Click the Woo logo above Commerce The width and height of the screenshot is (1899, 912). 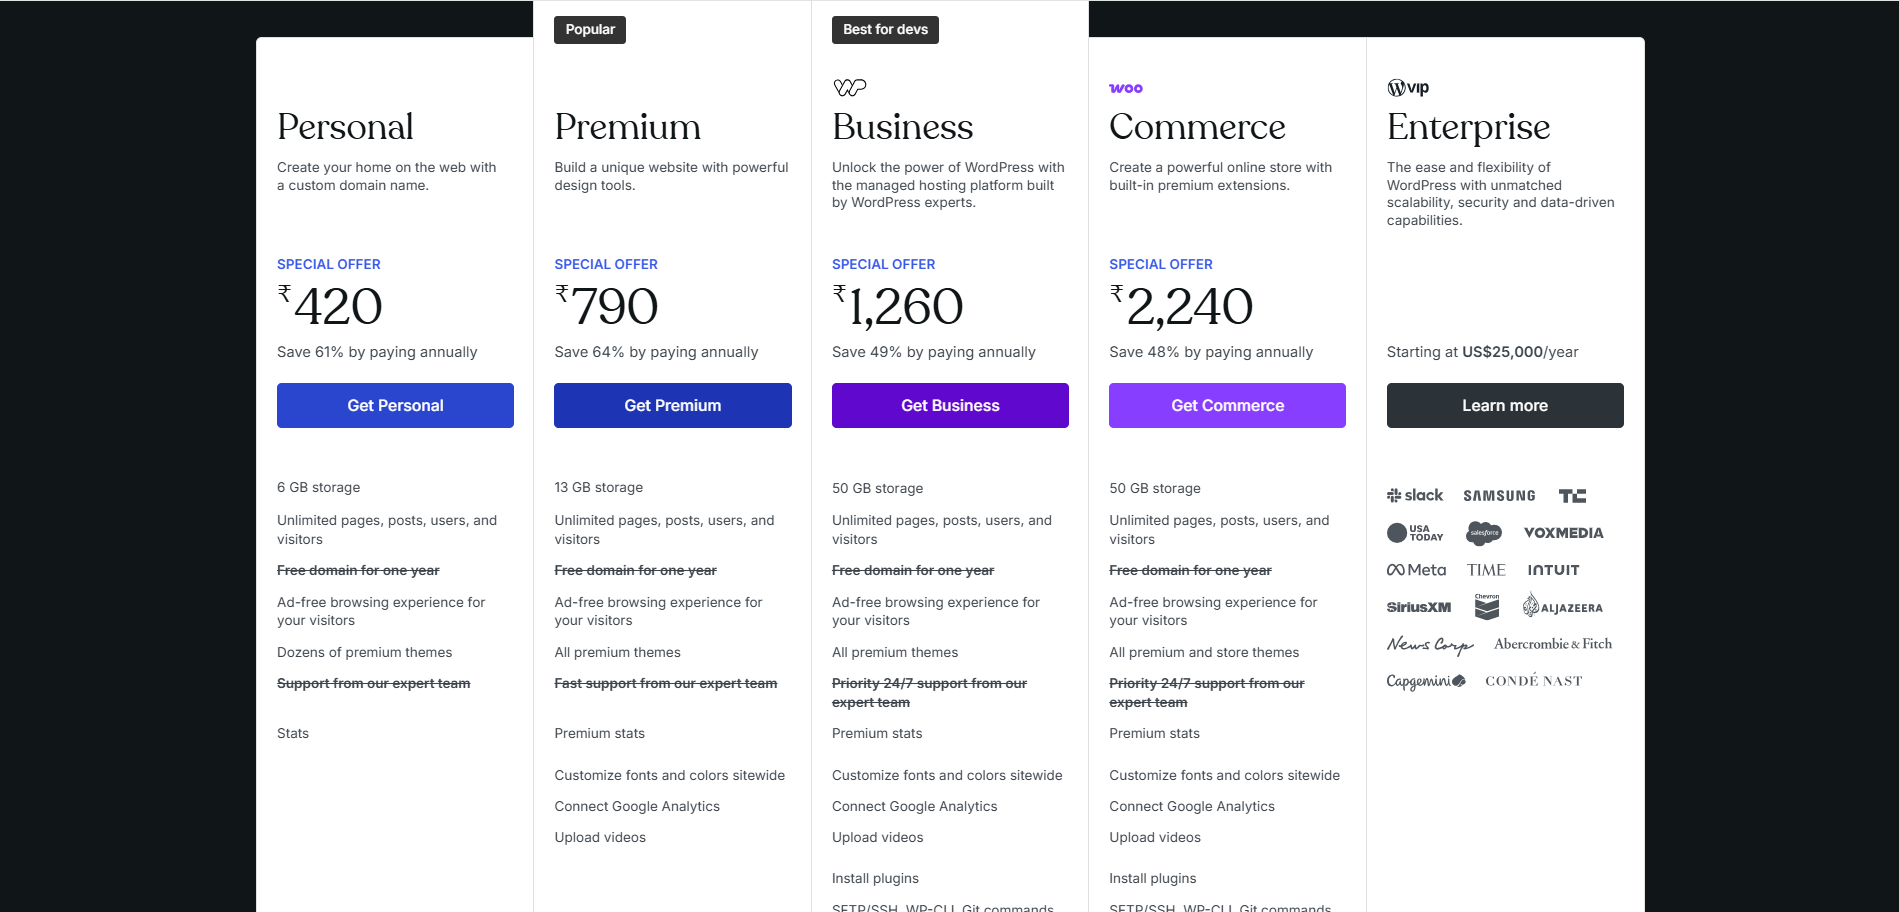pos(1125,88)
